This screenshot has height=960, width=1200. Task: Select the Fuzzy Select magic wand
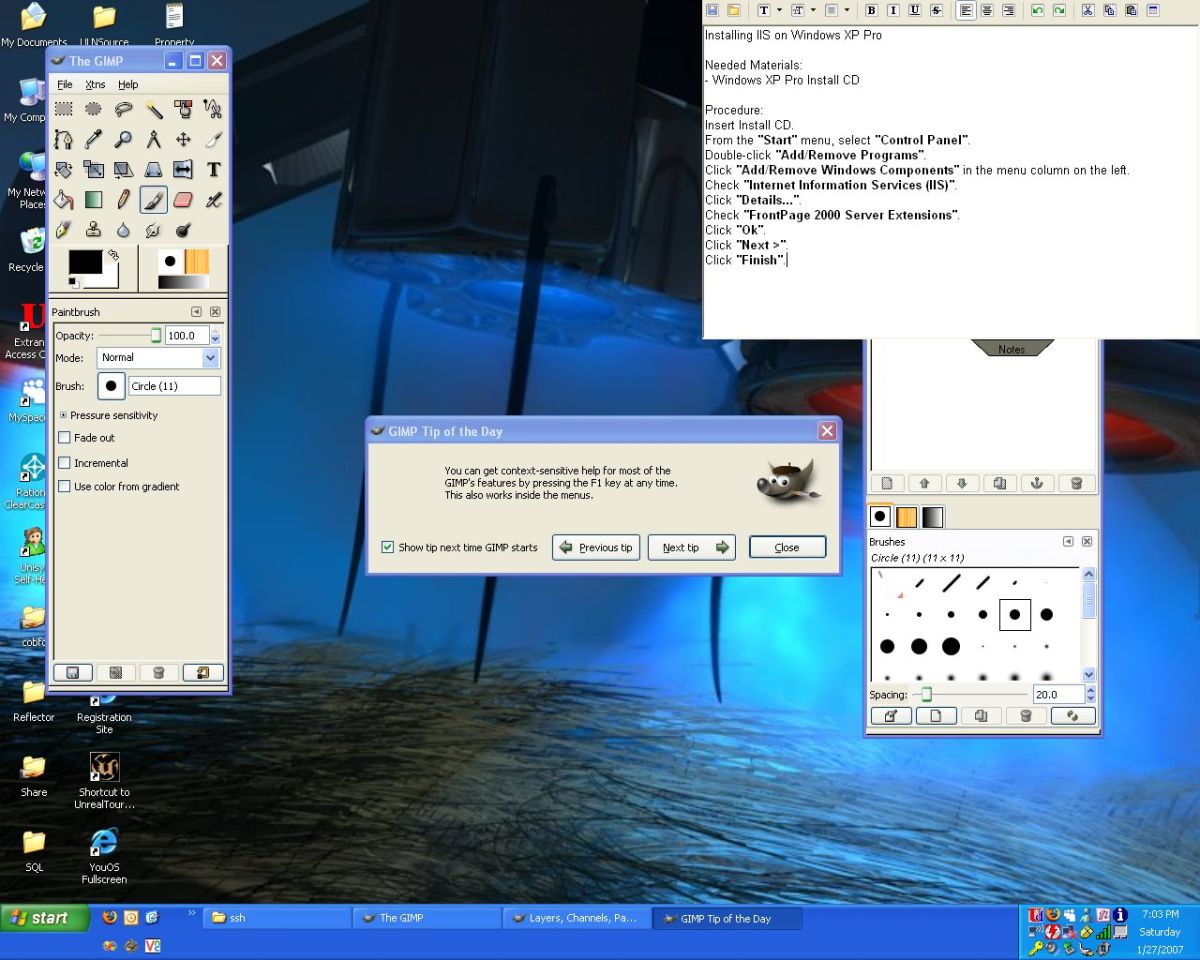154,109
